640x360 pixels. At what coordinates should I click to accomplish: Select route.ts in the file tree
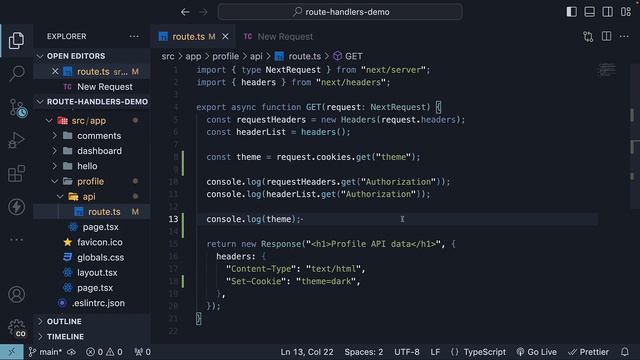tap(104, 212)
